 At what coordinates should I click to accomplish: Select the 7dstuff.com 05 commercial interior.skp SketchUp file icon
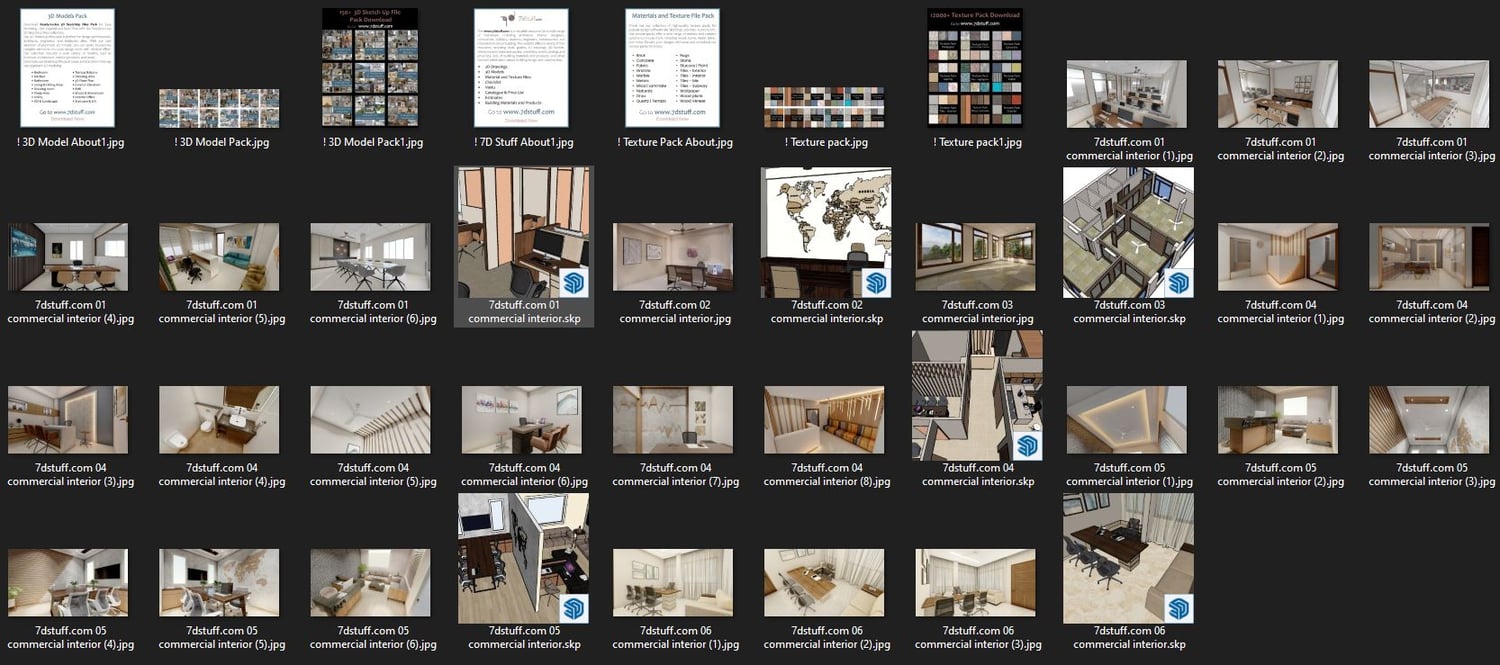click(x=523, y=558)
